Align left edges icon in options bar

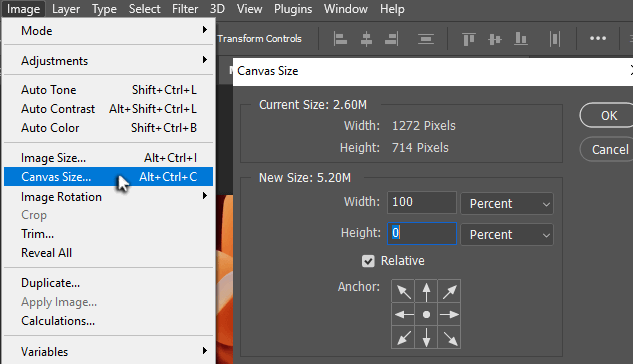pyautogui.click(x=340, y=39)
